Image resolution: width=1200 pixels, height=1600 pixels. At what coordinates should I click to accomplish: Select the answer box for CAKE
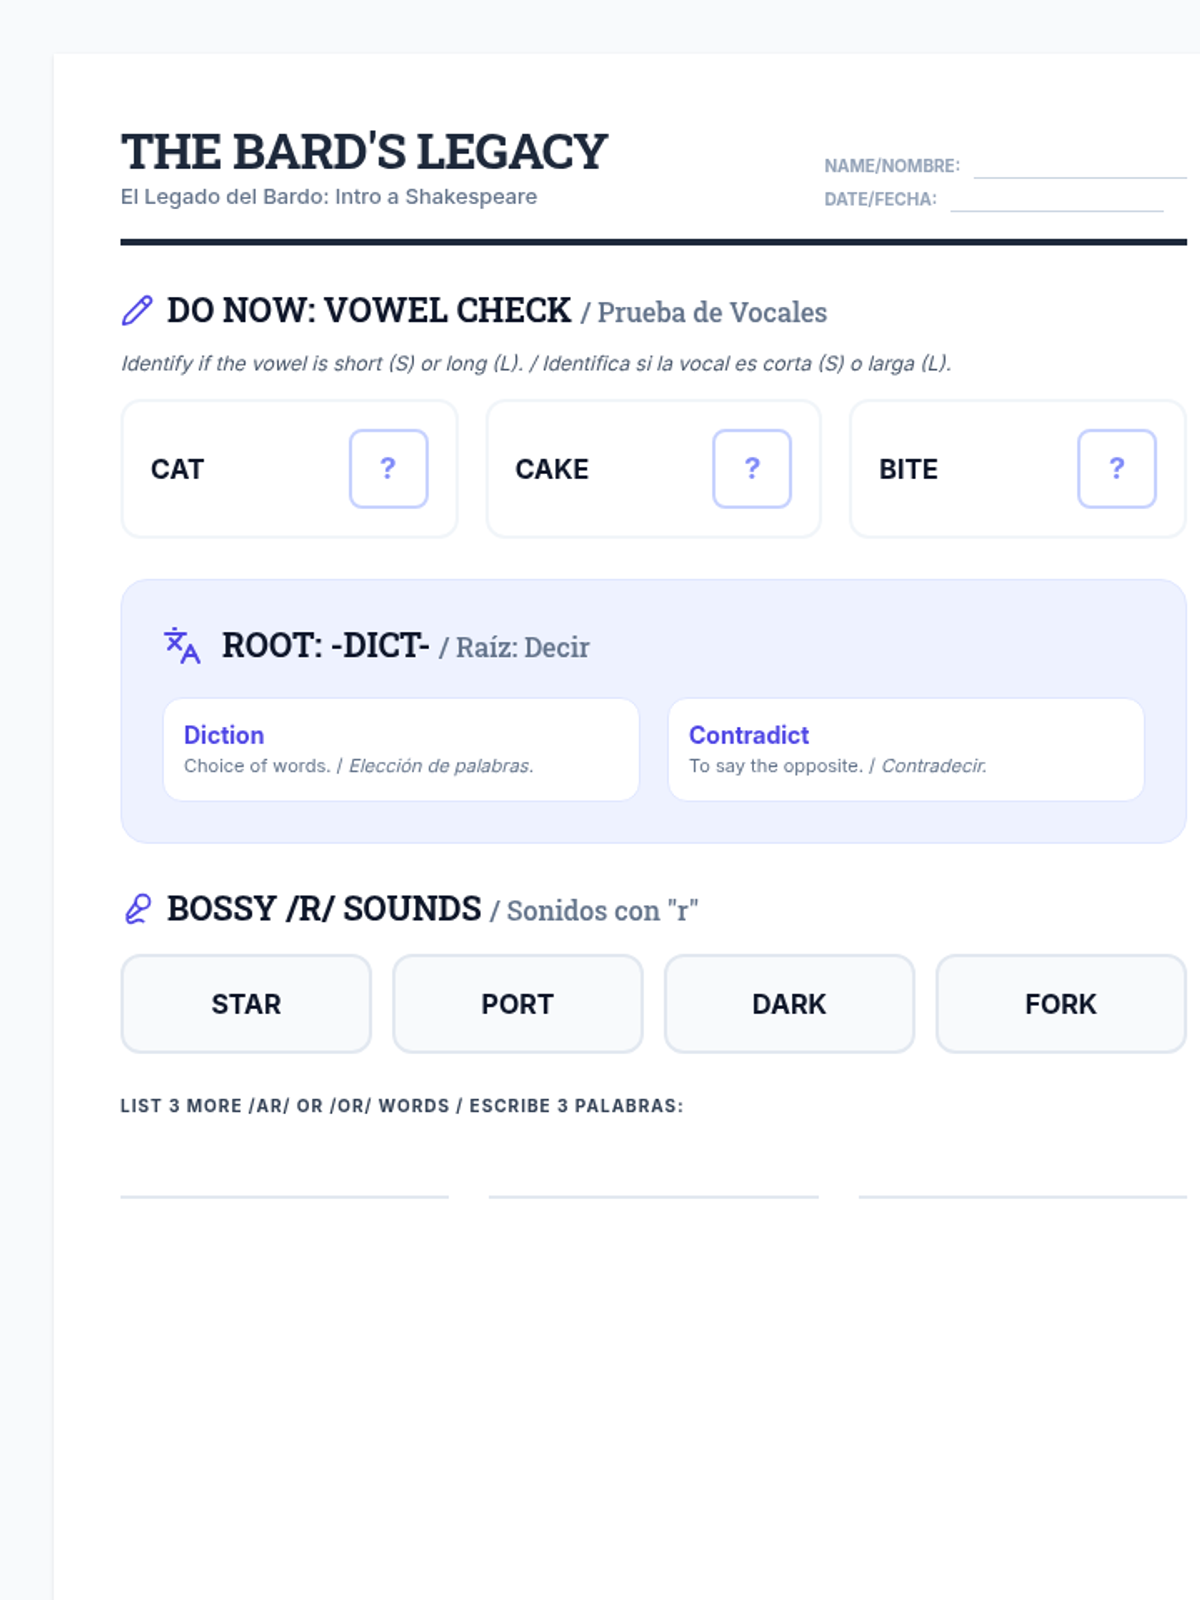pyautogui.click(x=752, y=469)
